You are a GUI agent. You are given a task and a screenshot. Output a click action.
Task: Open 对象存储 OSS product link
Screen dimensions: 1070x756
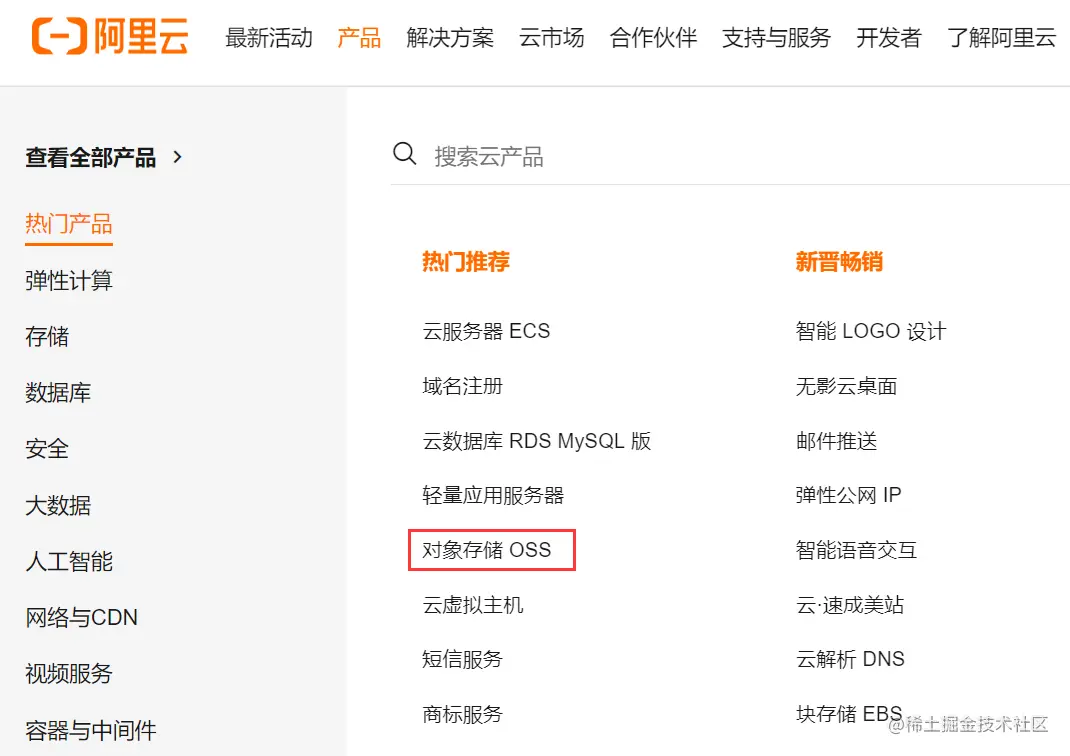(x=487, y=550)
